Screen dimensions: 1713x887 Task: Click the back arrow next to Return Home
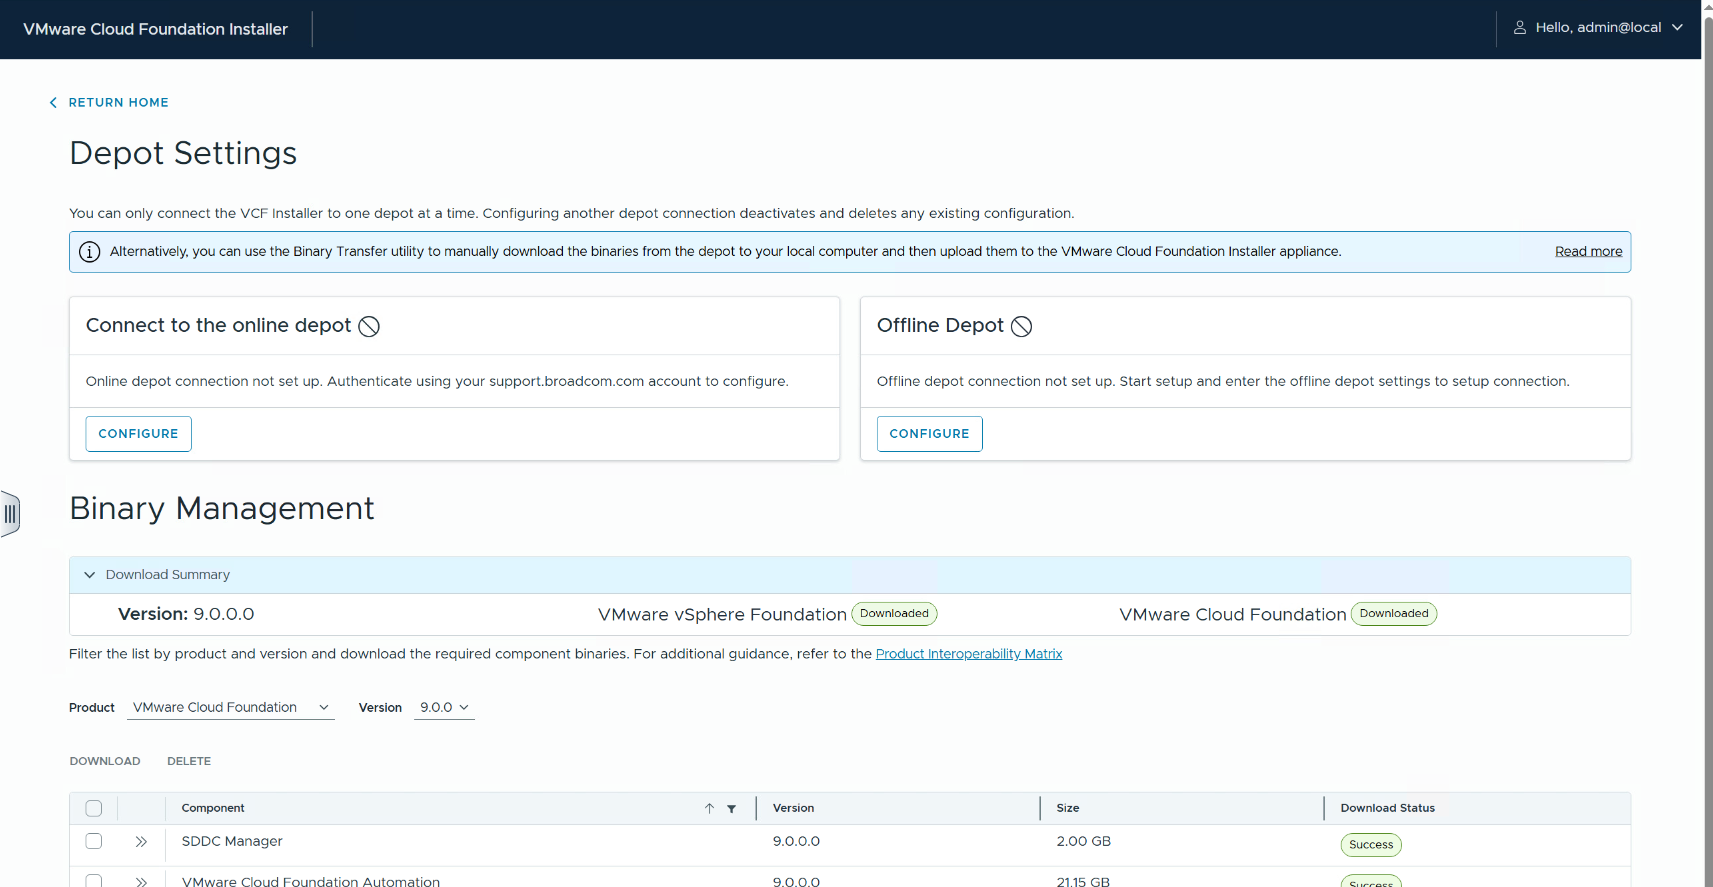click(53, 103)
